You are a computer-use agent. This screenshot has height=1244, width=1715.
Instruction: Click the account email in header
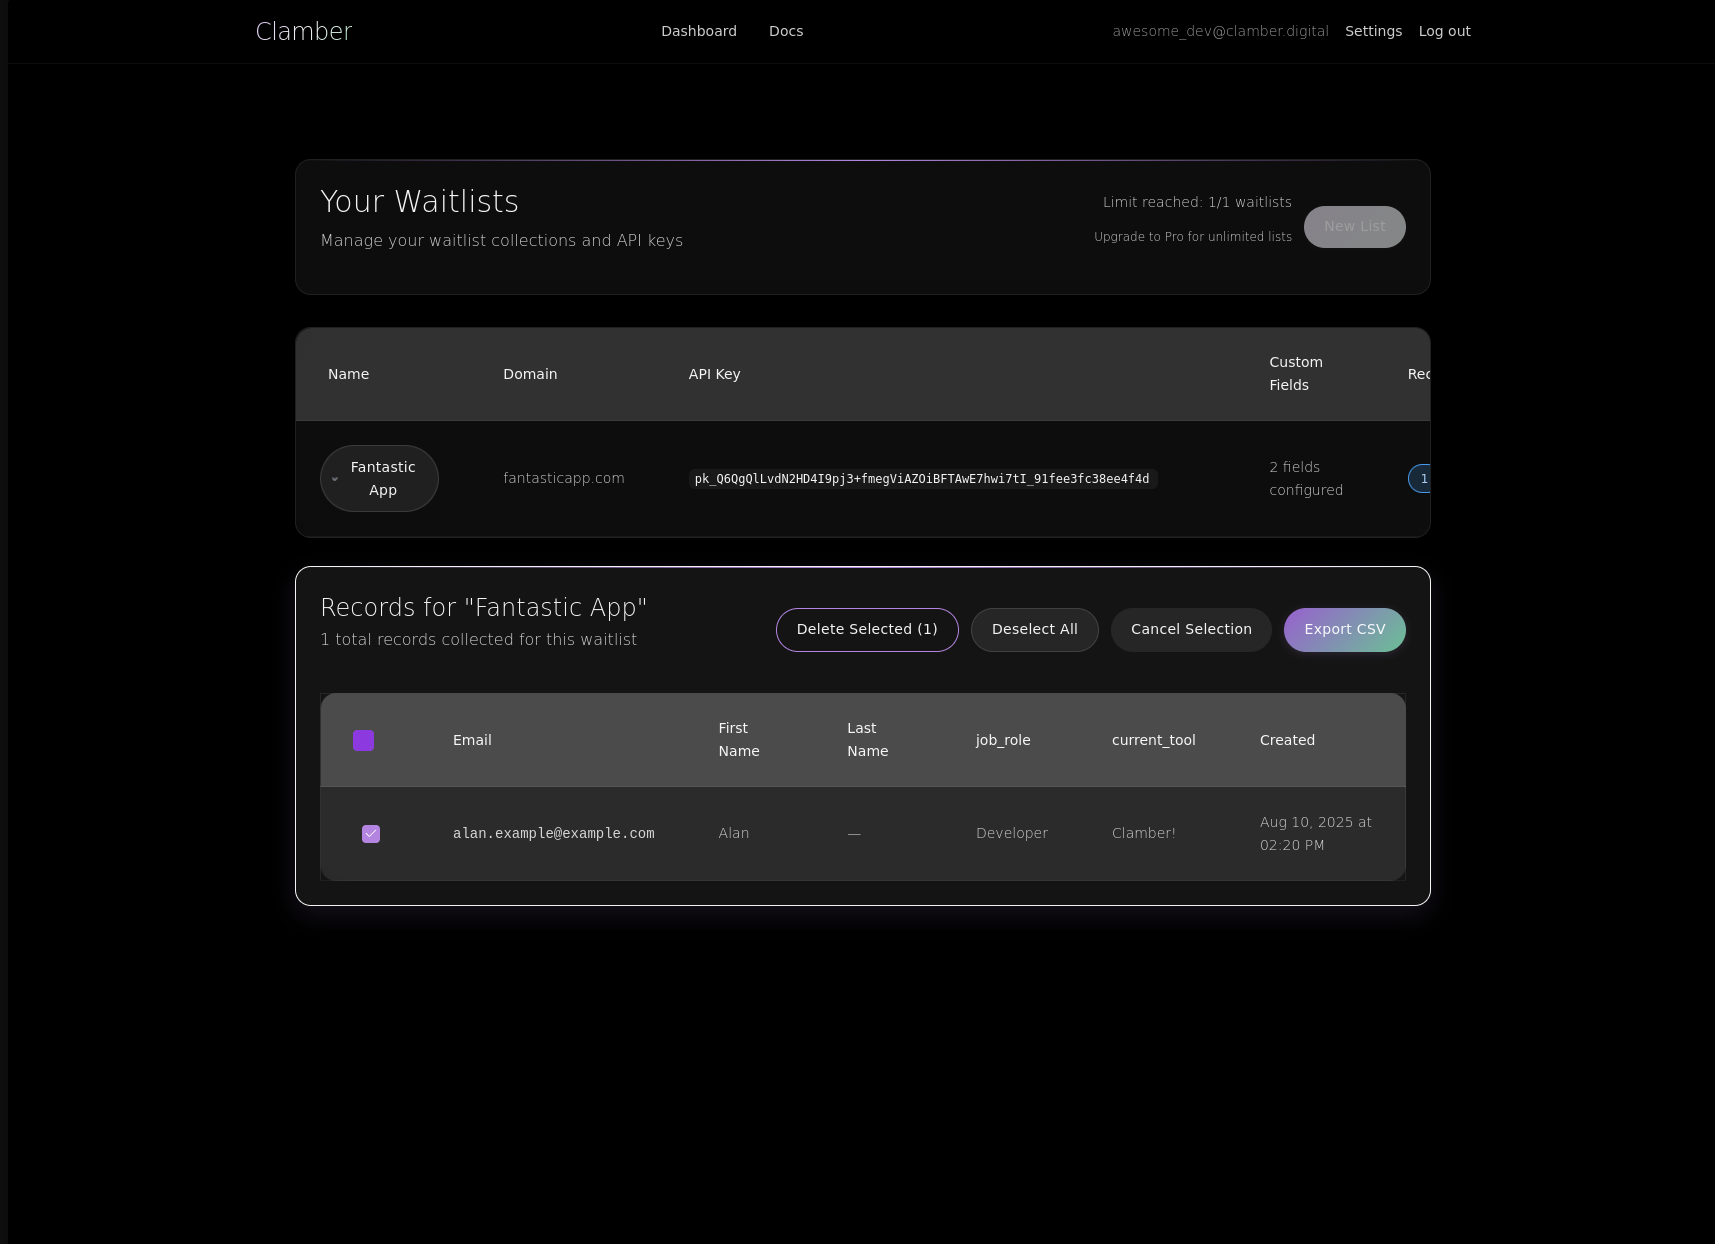1220,31
